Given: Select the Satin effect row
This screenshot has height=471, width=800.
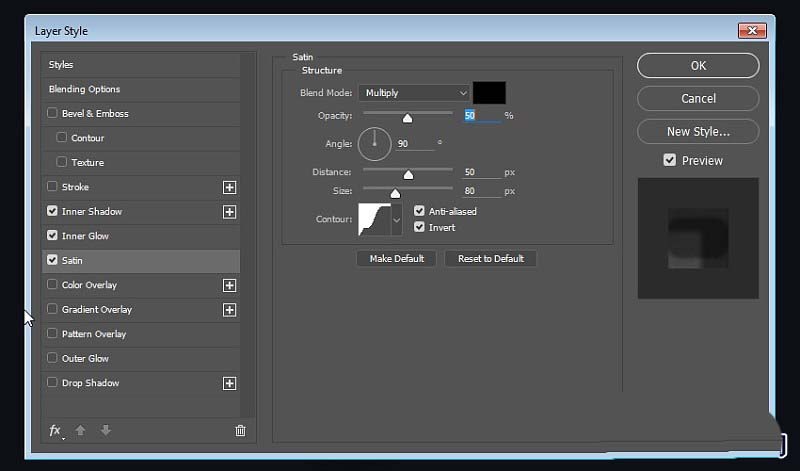Looking at the screenshot, I should 140,261.
